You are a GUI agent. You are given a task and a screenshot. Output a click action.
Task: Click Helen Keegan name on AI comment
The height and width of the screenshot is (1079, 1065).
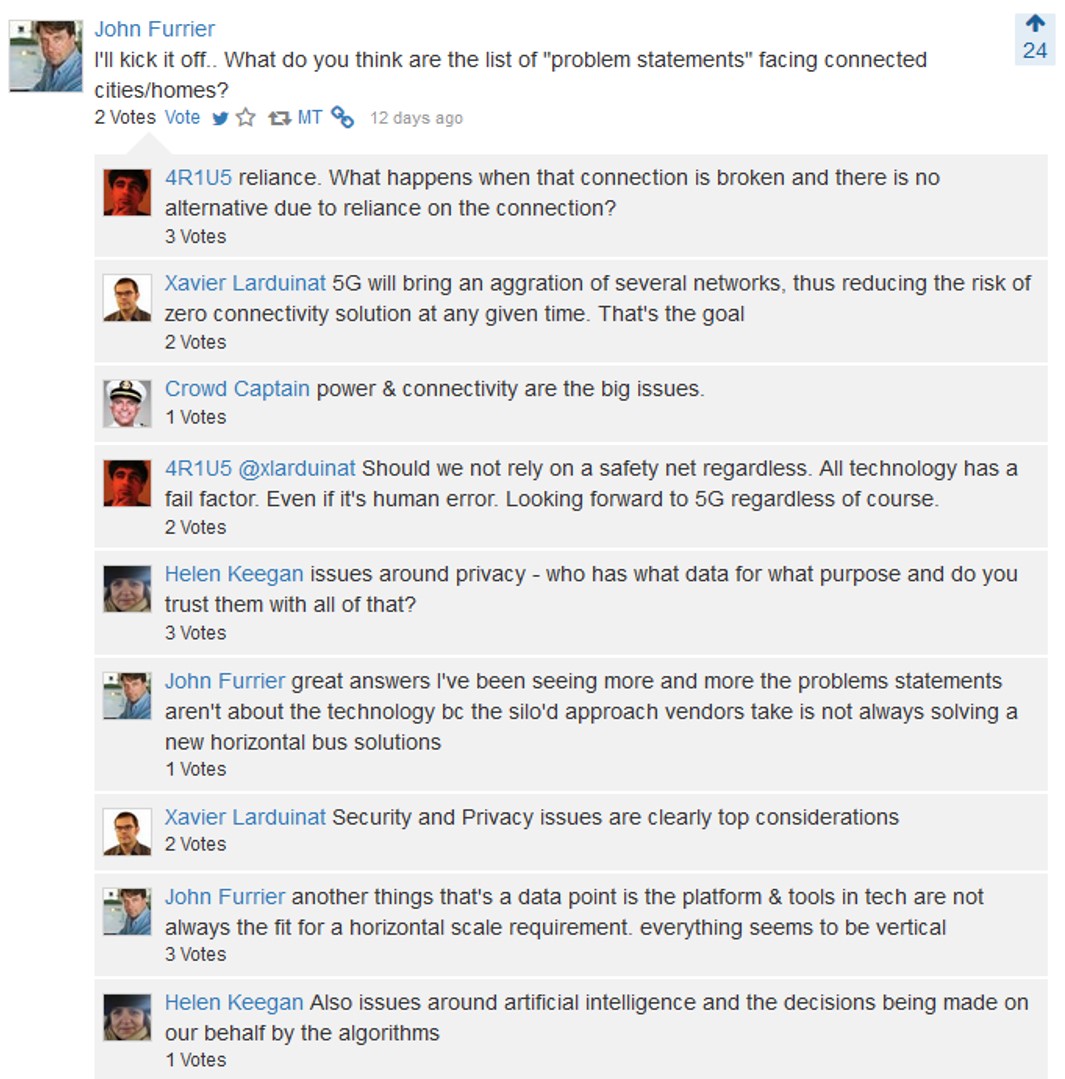point(234,1003)
